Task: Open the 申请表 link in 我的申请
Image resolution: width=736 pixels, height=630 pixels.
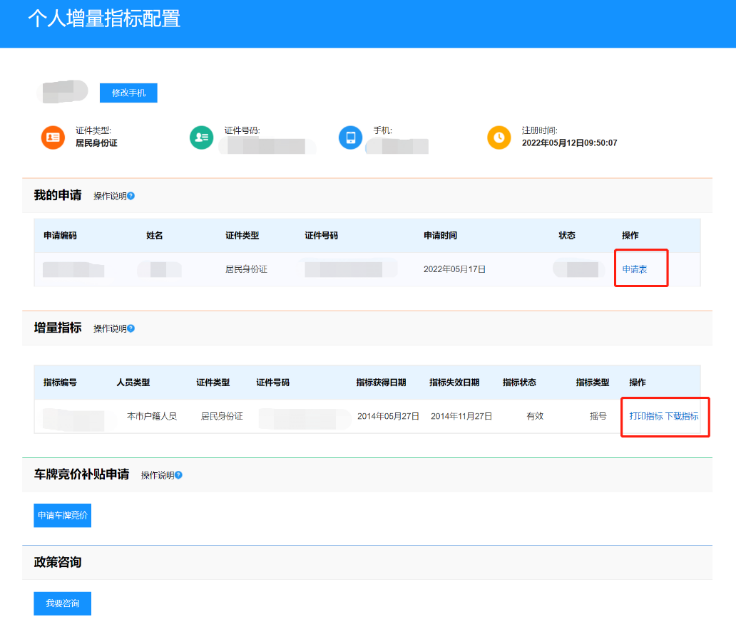Action: [635, 269]
